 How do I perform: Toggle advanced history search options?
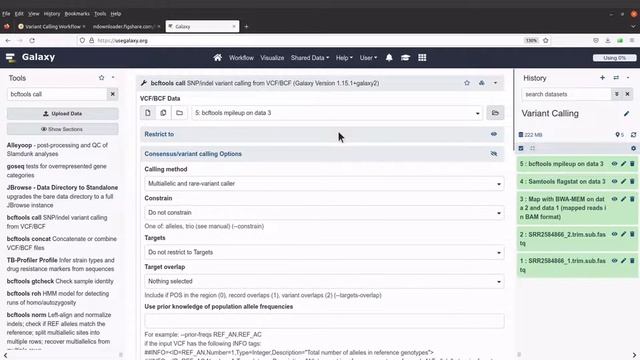(617, 94)
